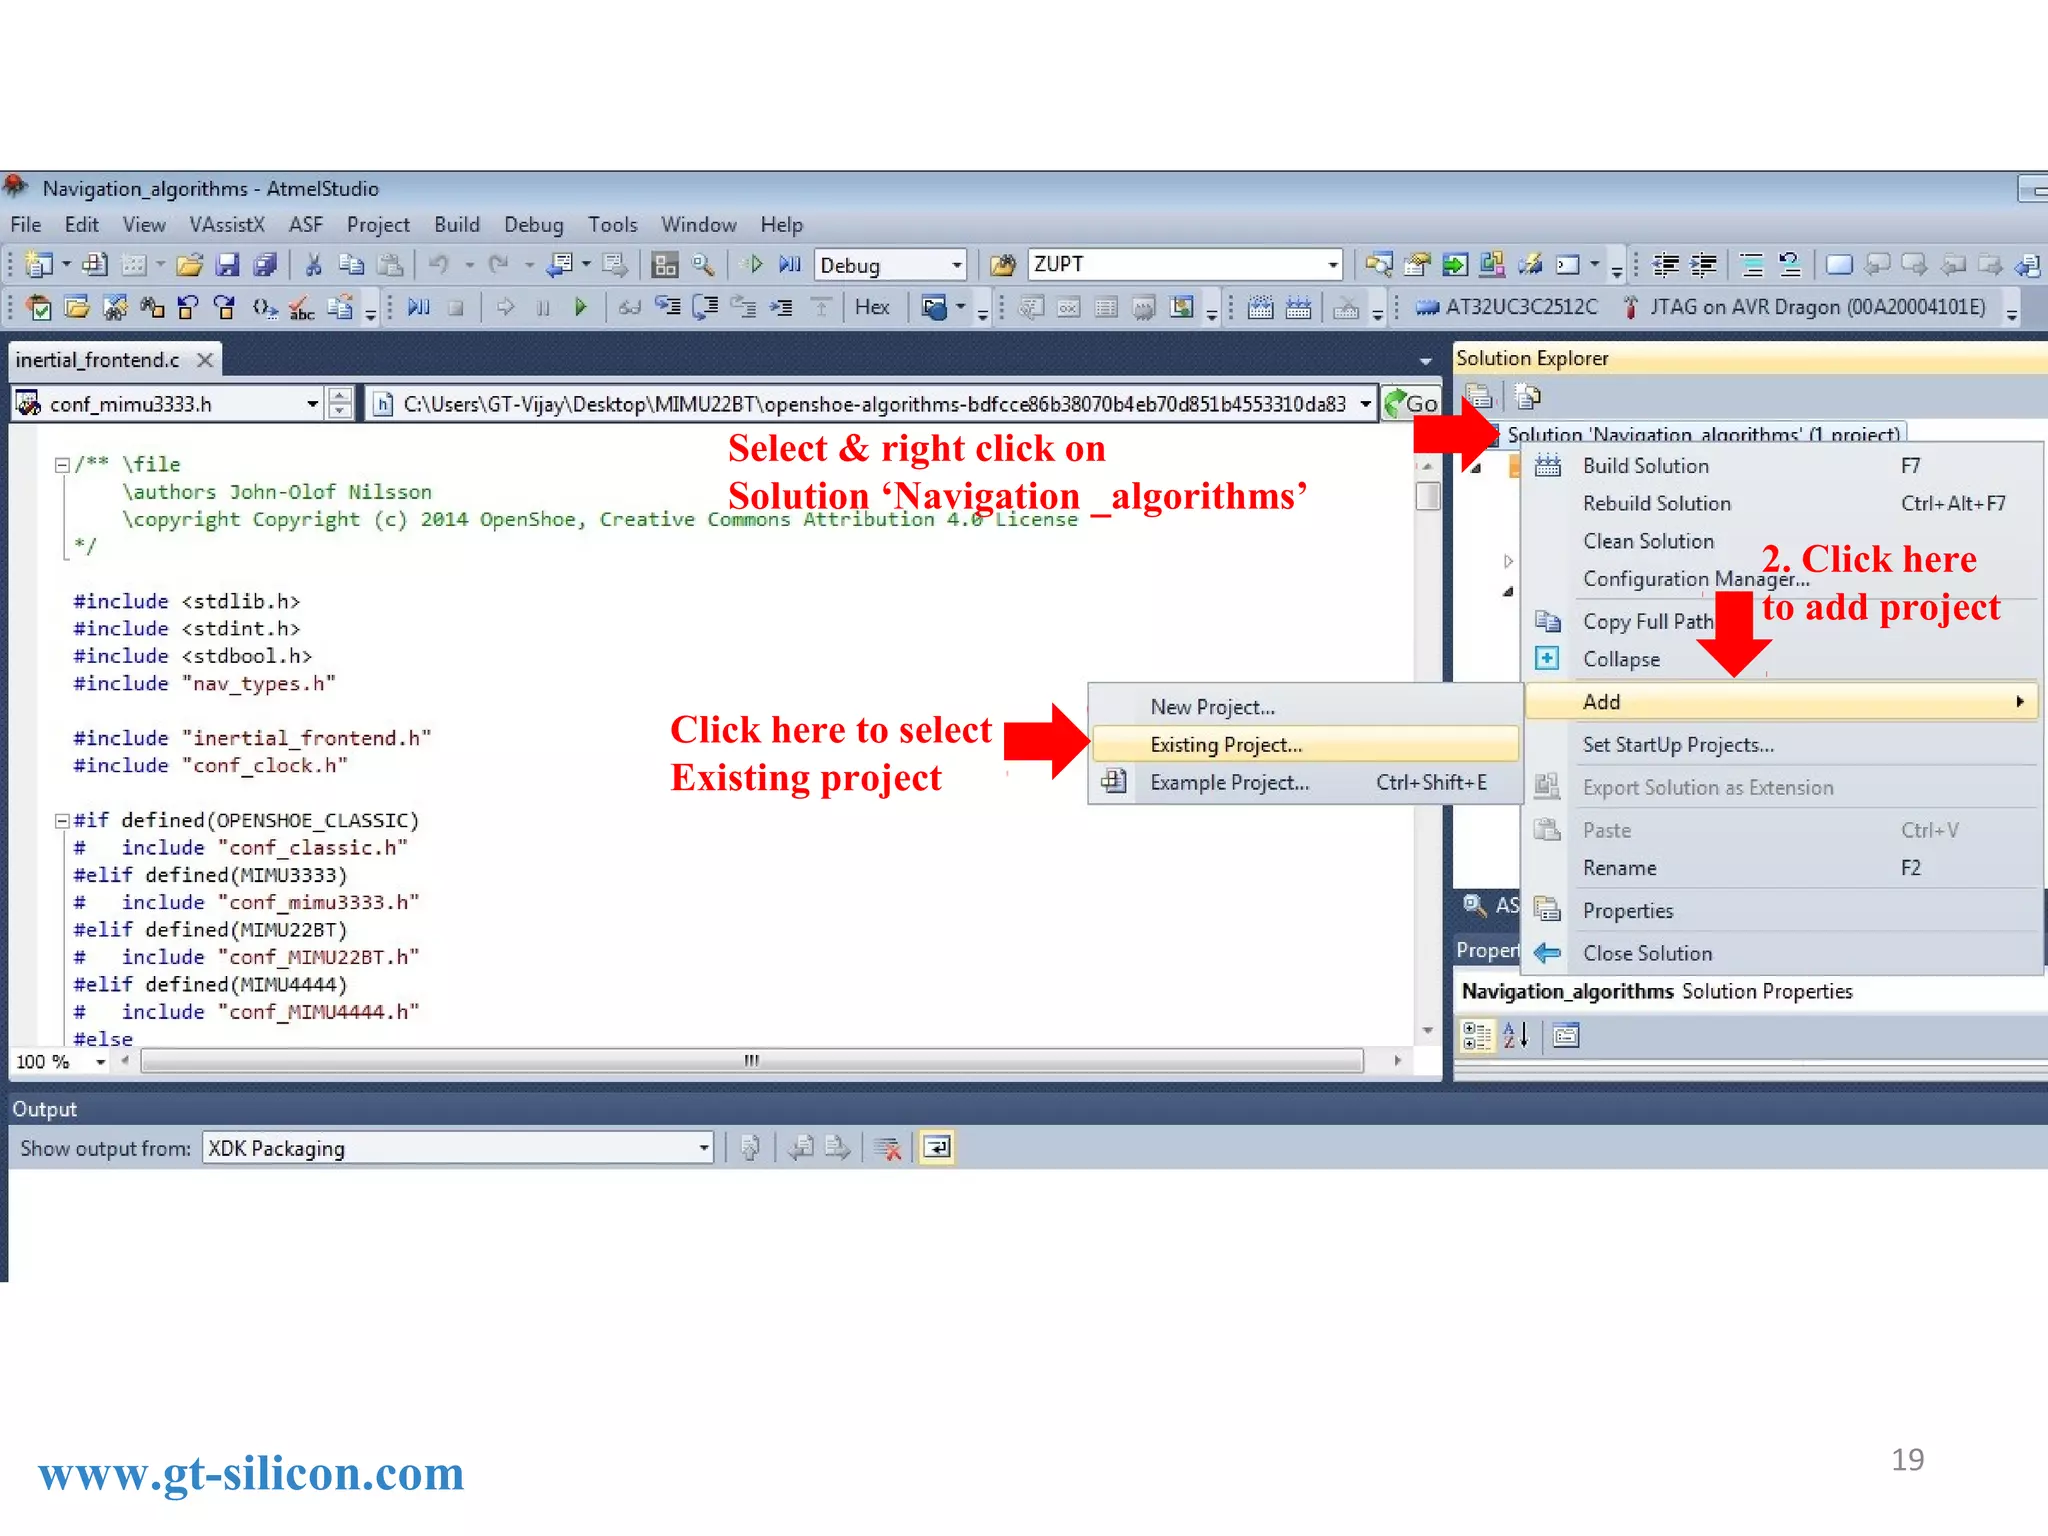Click the Open File folder icon
Viewport: 2048px width, 1536px height.
189,265
